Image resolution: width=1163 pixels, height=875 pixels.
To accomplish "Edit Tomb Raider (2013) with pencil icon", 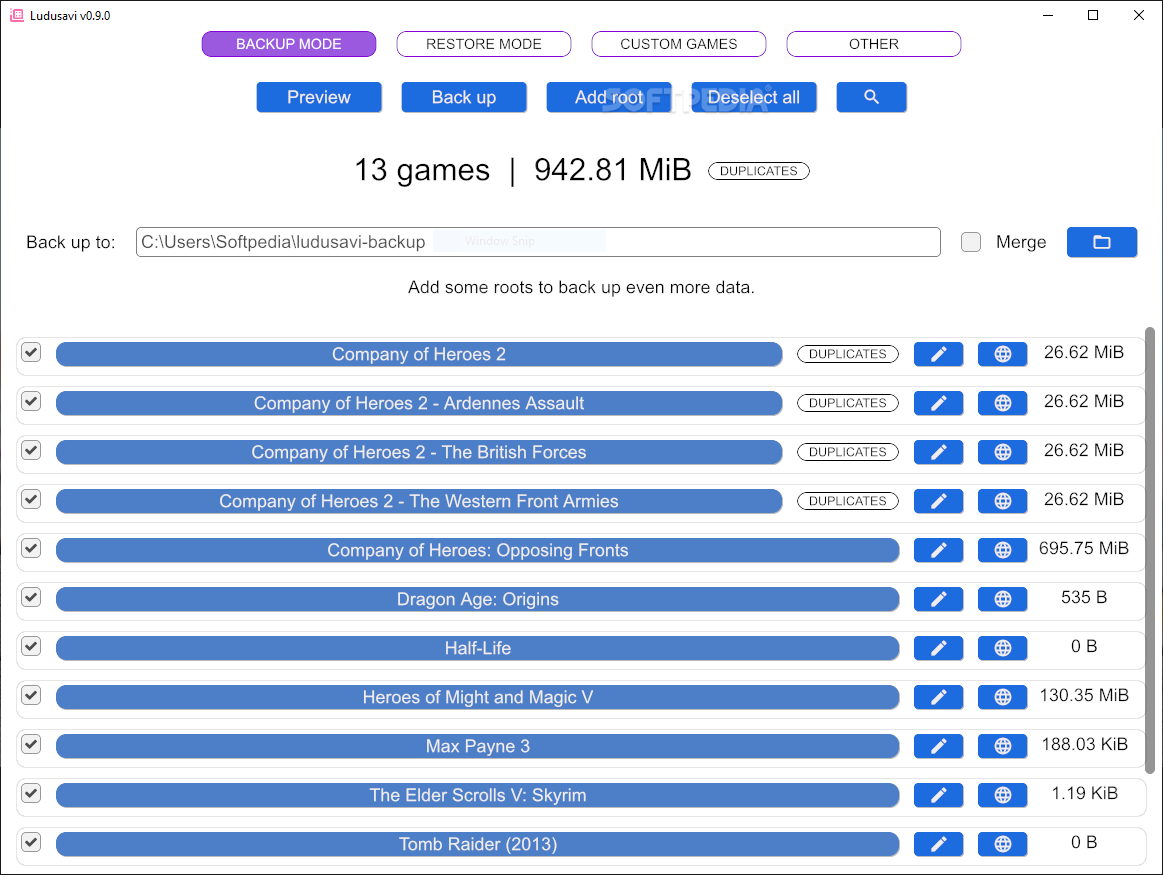I will (938, 843).
